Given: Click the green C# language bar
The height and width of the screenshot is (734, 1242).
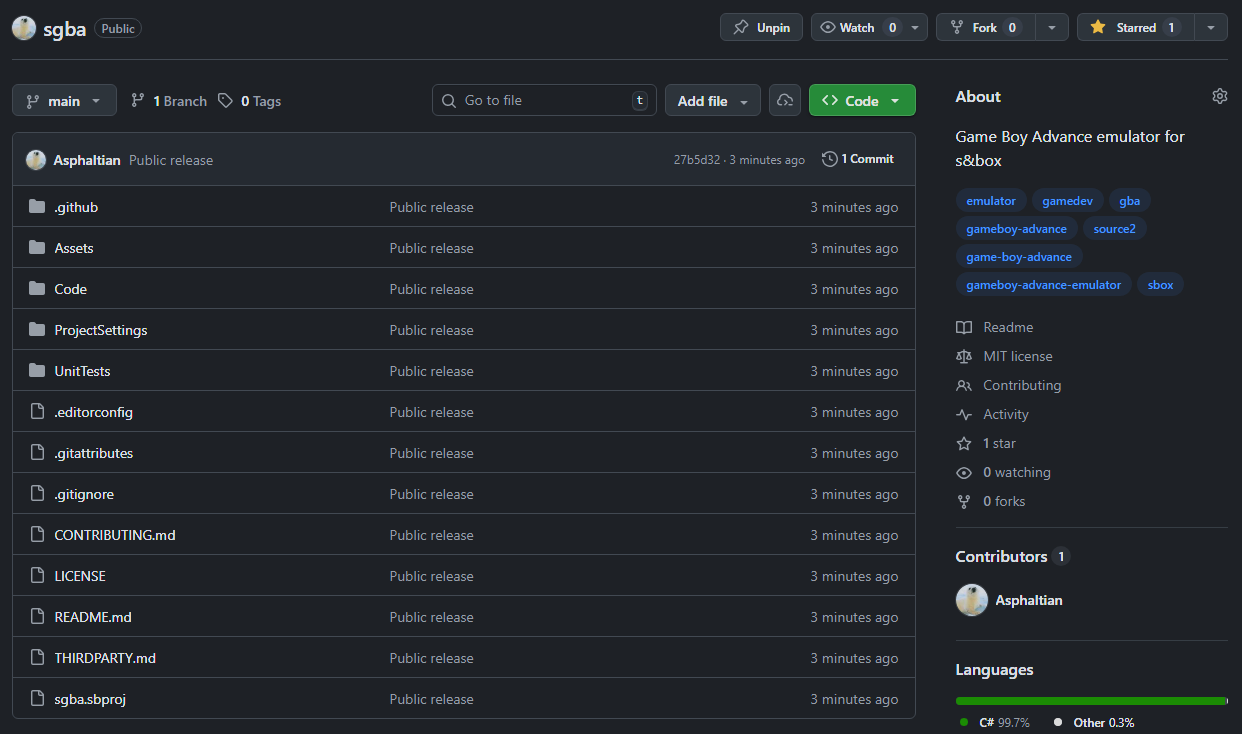Looking at the screenshot, I should (x=1090, y=701).
